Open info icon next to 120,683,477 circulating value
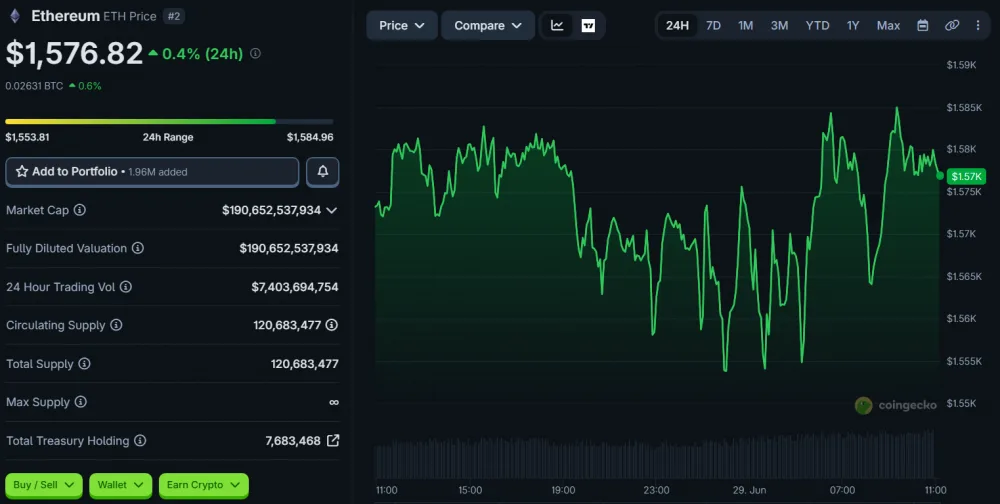The image size is (1000, 504). [332, 325]
